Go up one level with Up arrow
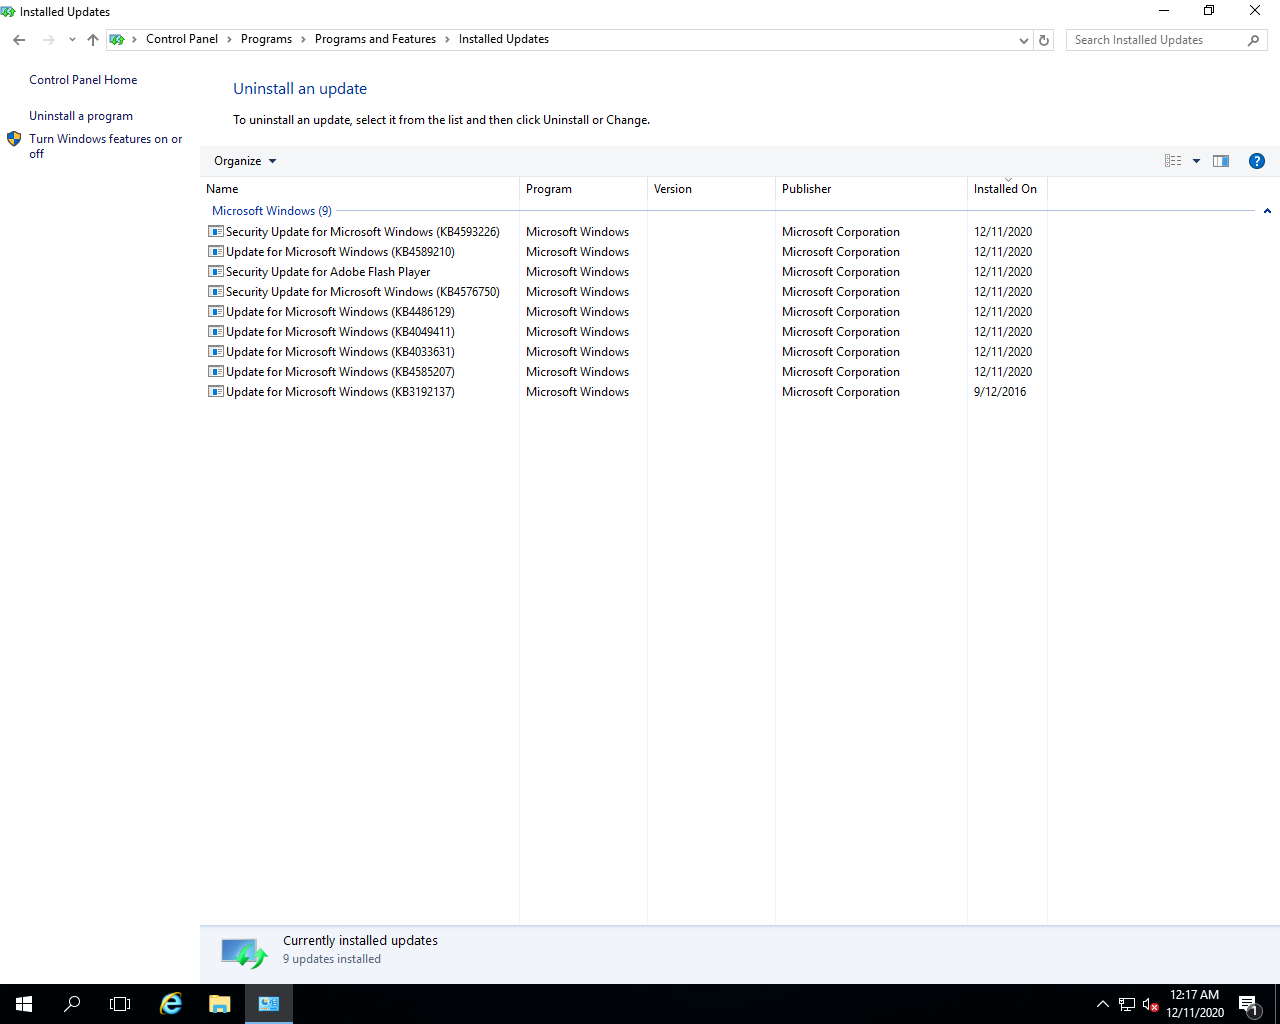This screenshot has width=1280, height=1024. pyautogui.click(x=93, y=40)
